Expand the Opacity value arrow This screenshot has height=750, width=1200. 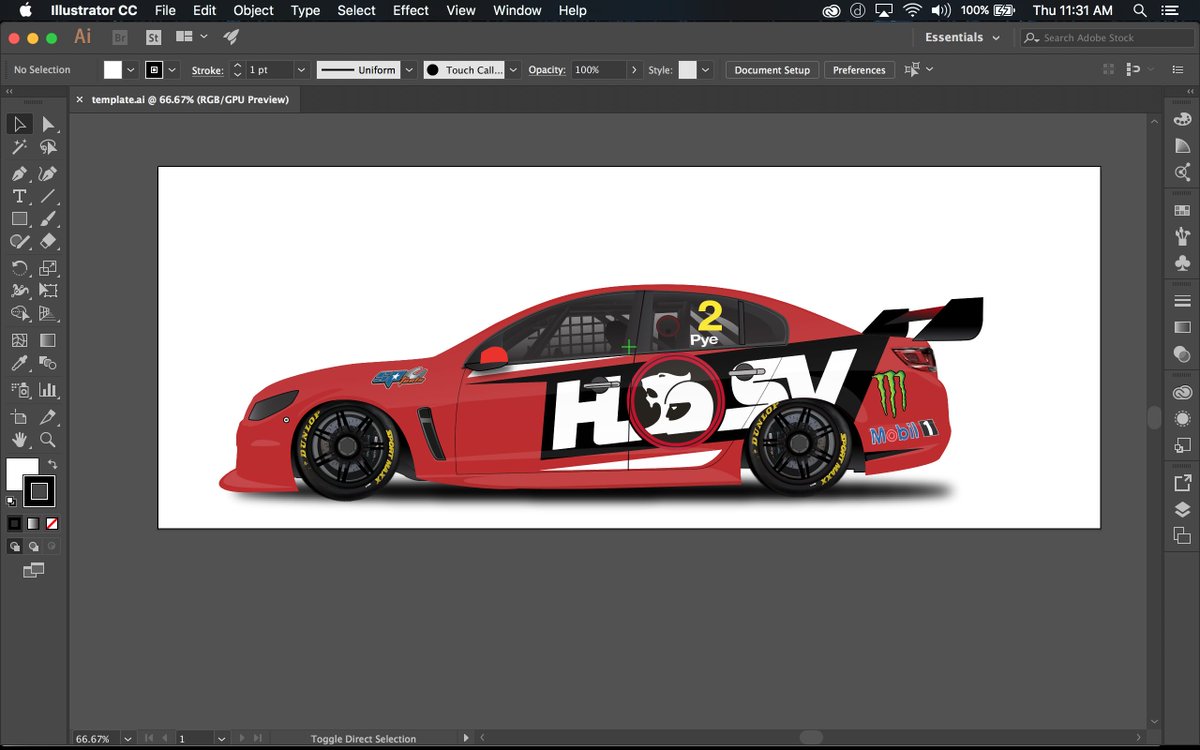click(x=634, y=70)
